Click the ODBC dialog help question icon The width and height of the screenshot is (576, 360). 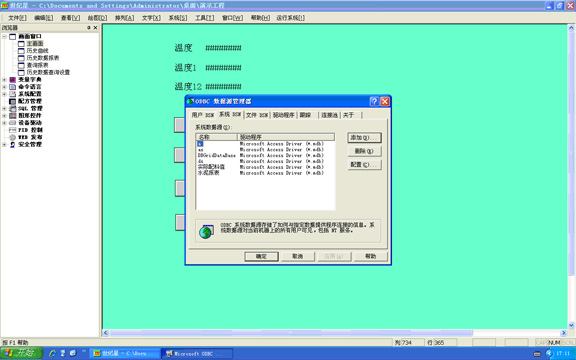click(374, 101)
